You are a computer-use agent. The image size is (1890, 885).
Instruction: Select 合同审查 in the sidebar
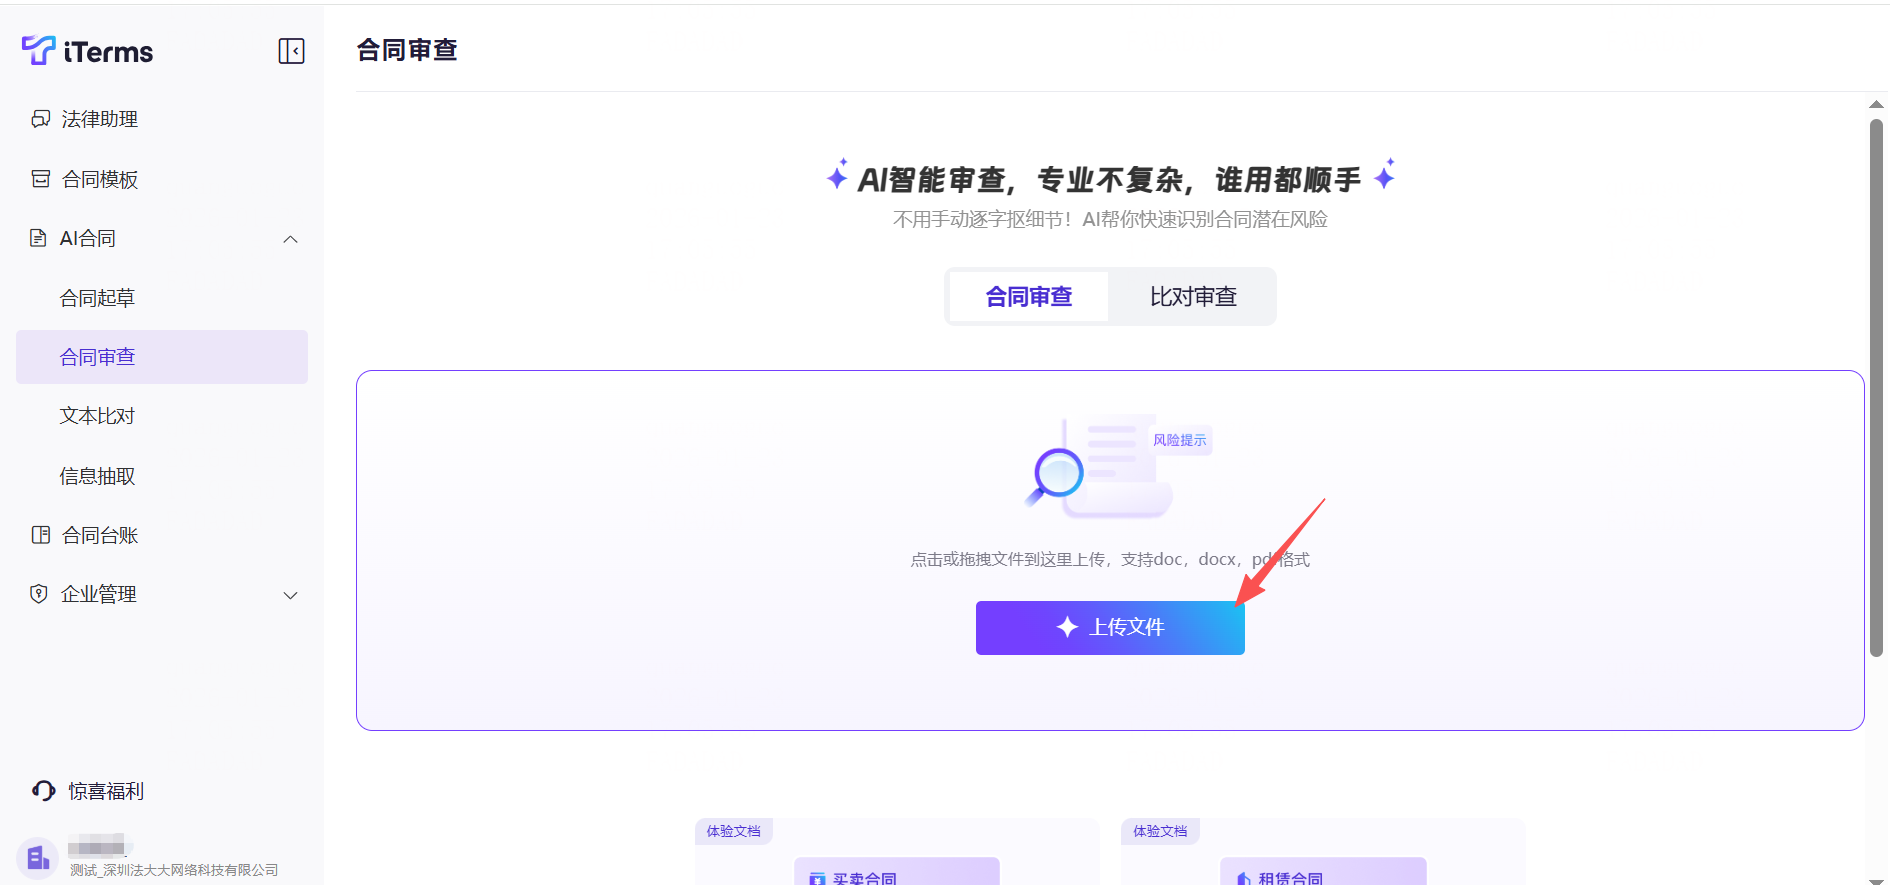[162, 357]
